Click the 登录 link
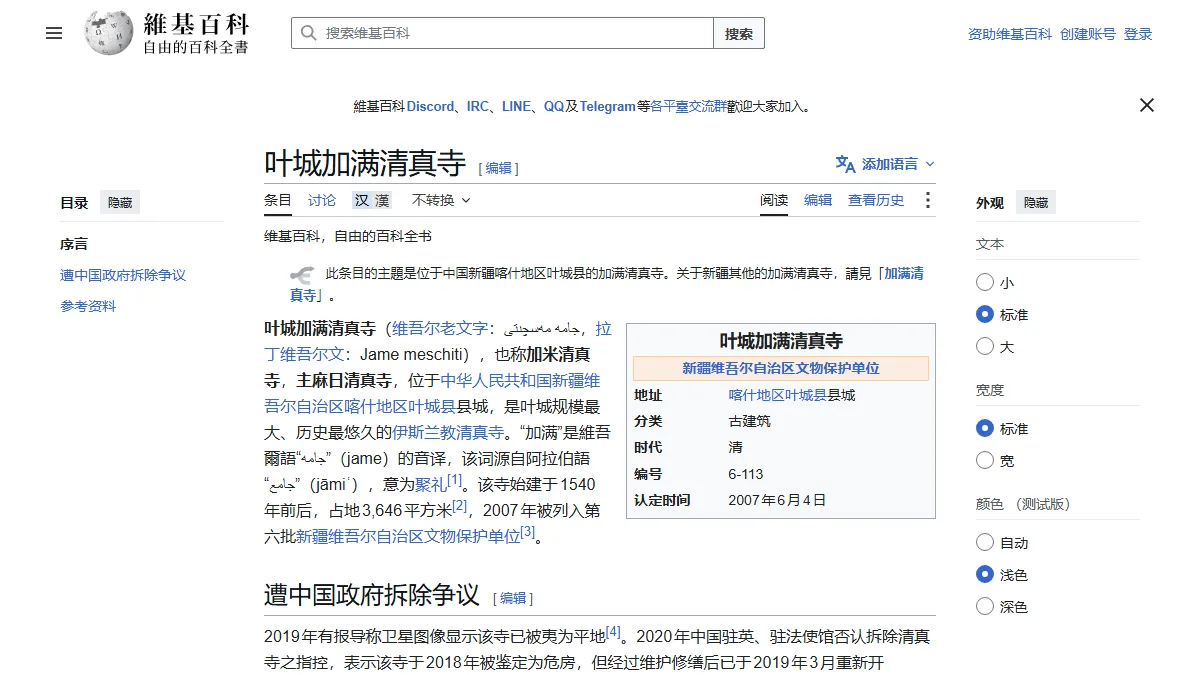Screen dimensions: 1200x675 coord(1138,34)
